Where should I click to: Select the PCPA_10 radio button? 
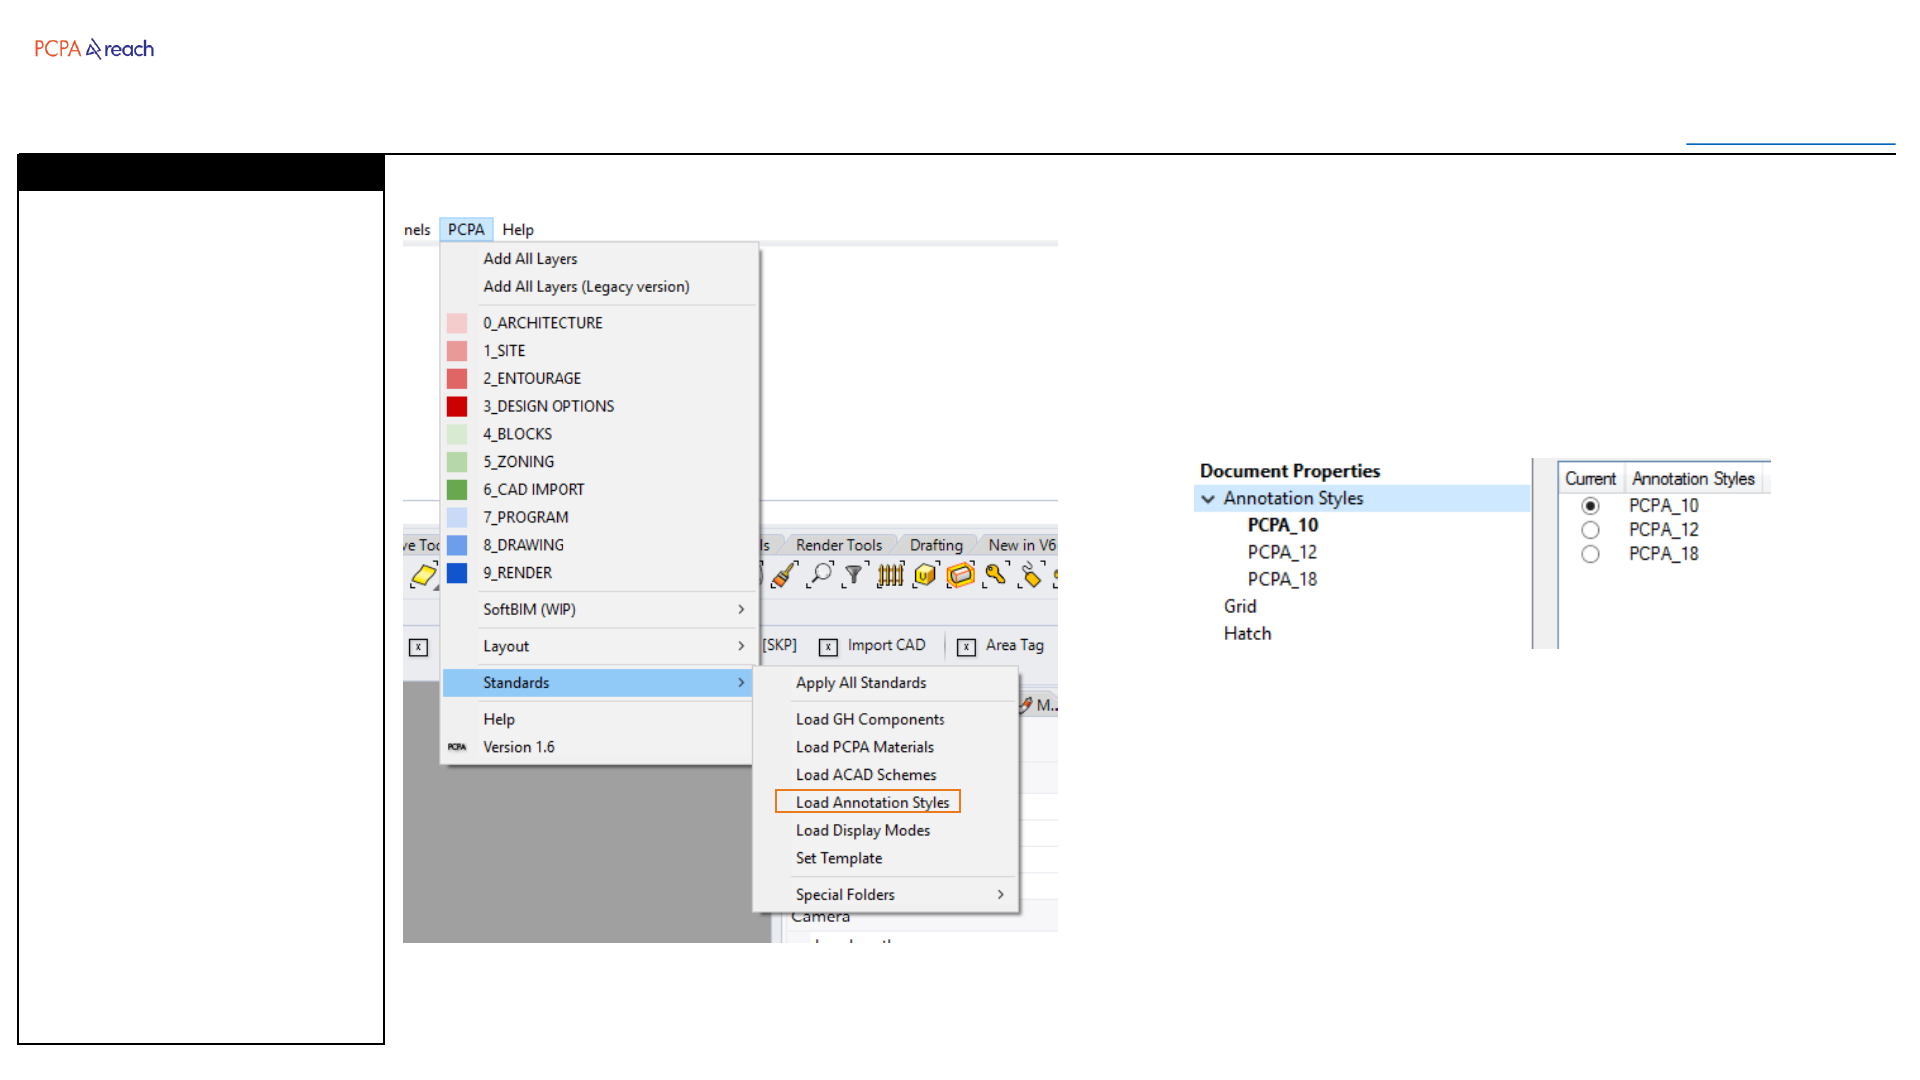1590,506
